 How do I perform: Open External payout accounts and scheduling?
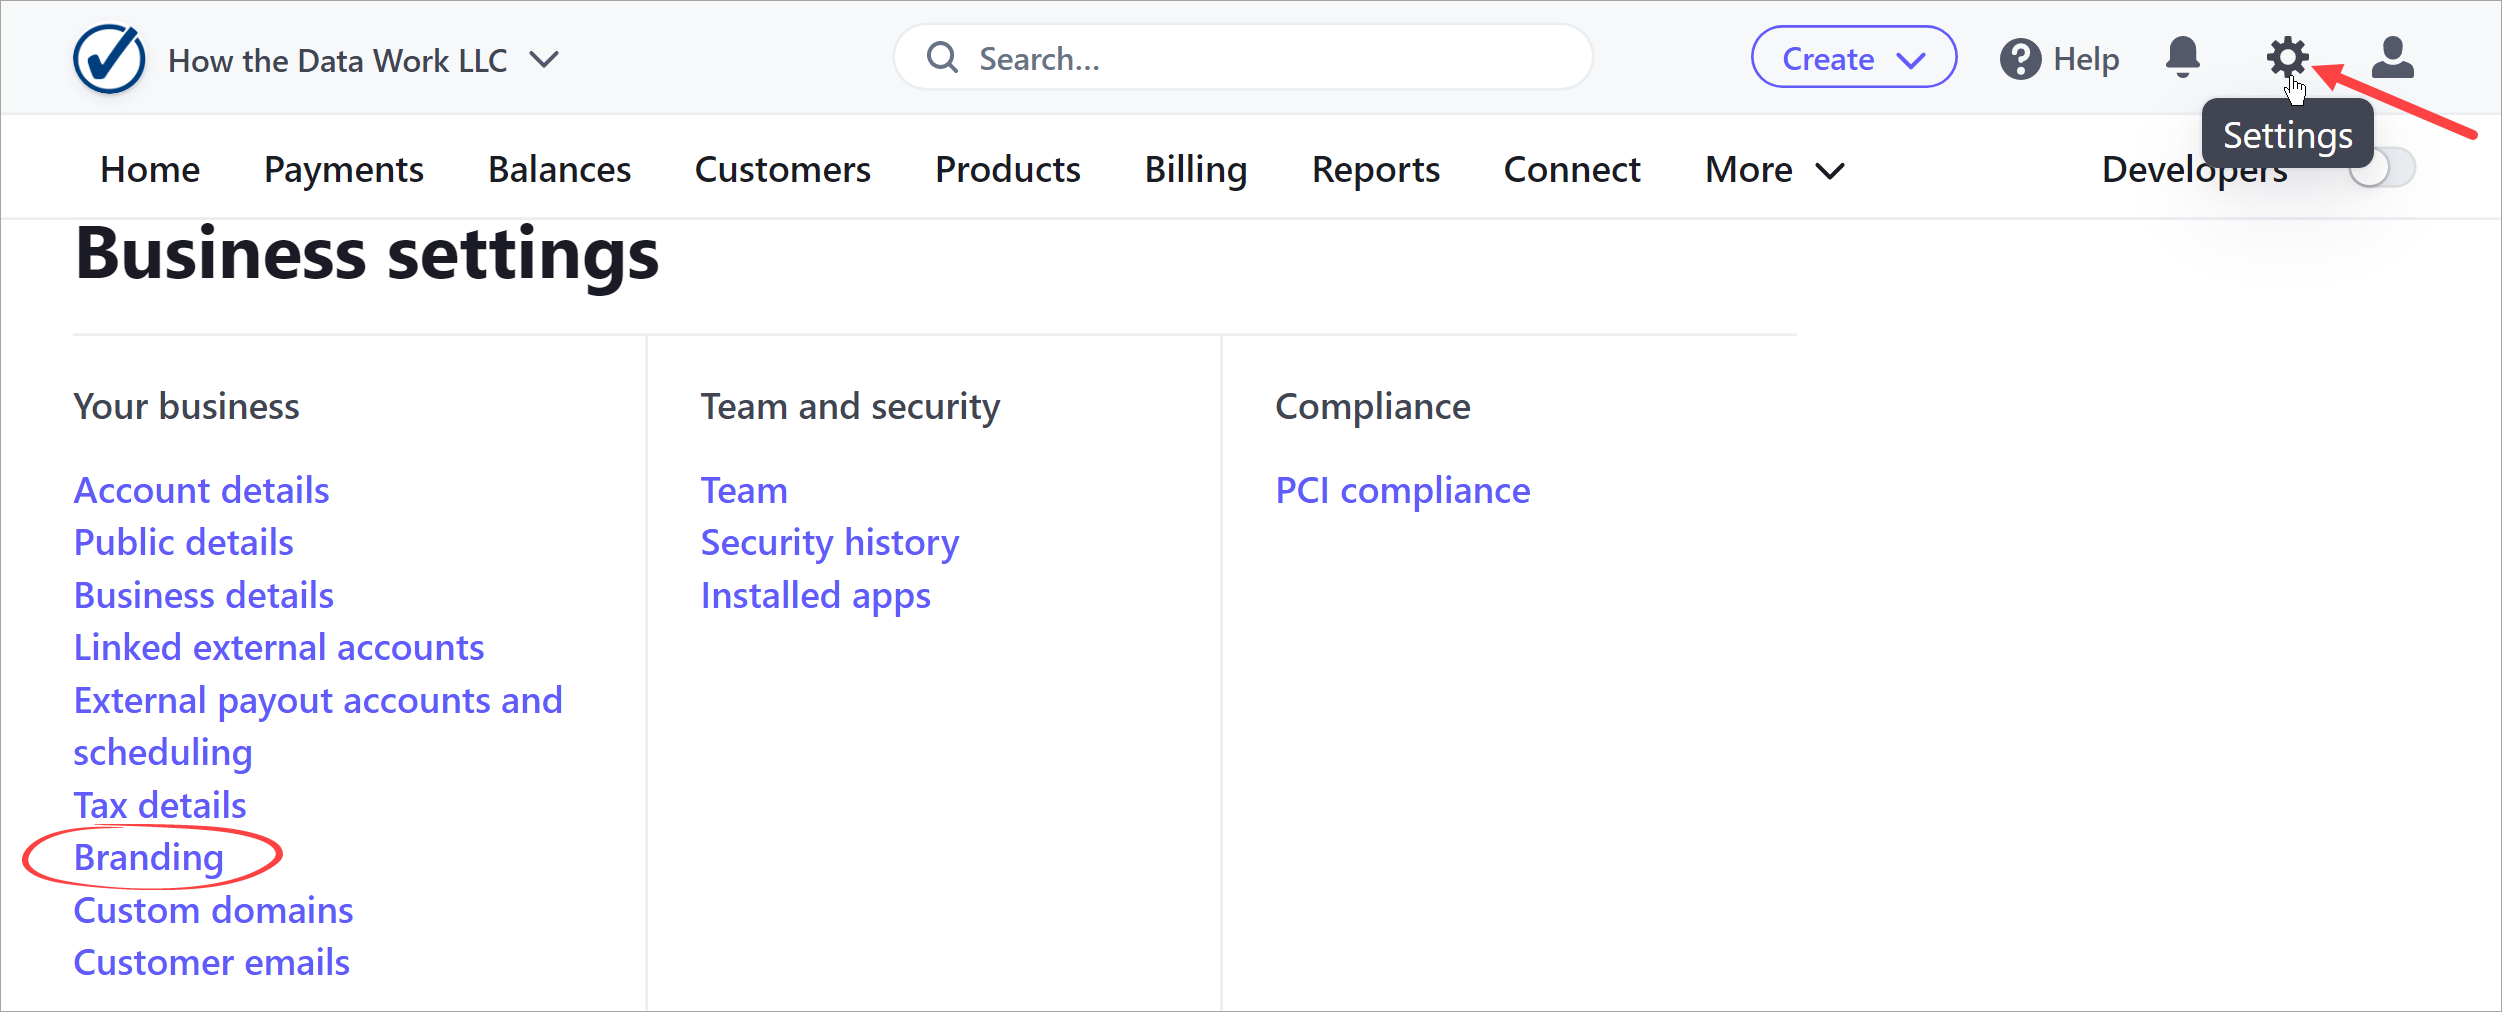(x=318, y=726)
